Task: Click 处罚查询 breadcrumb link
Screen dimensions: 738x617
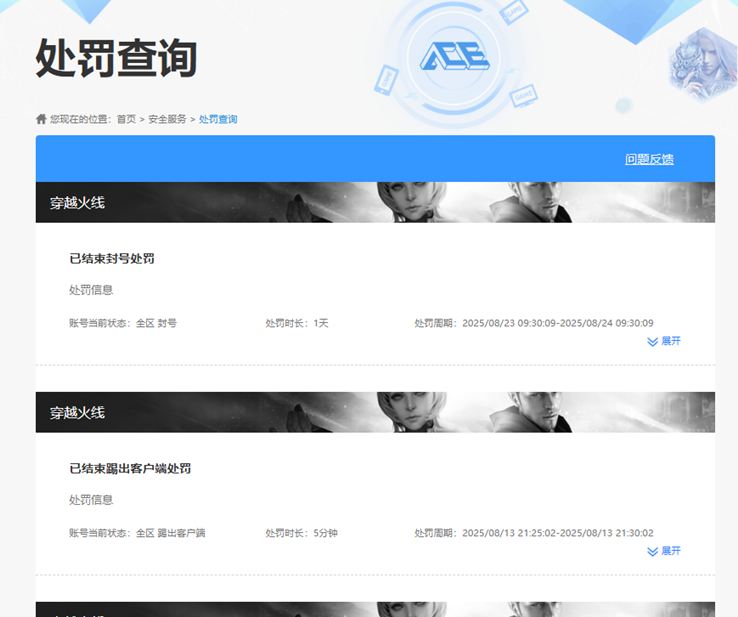Action: click(218, 119)
